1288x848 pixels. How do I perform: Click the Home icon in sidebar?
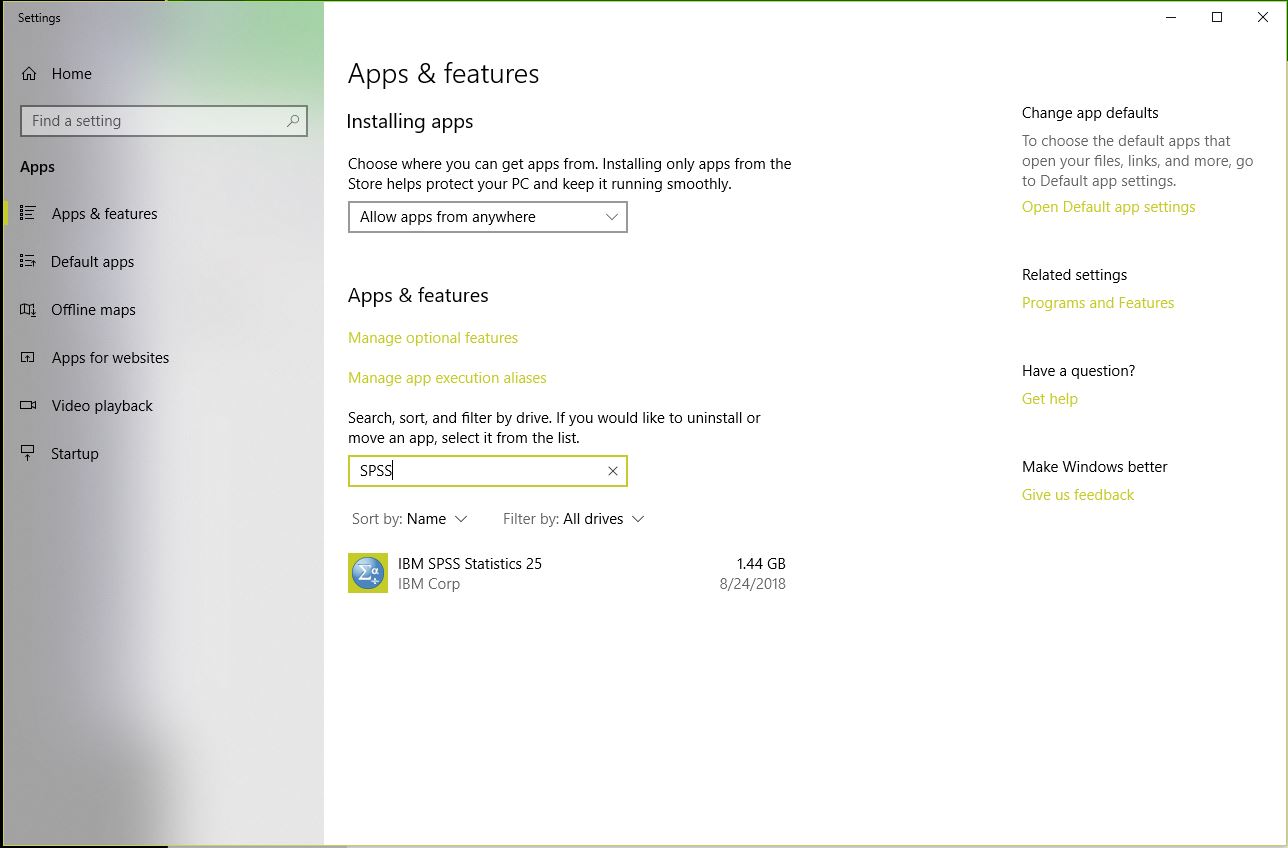29,74
